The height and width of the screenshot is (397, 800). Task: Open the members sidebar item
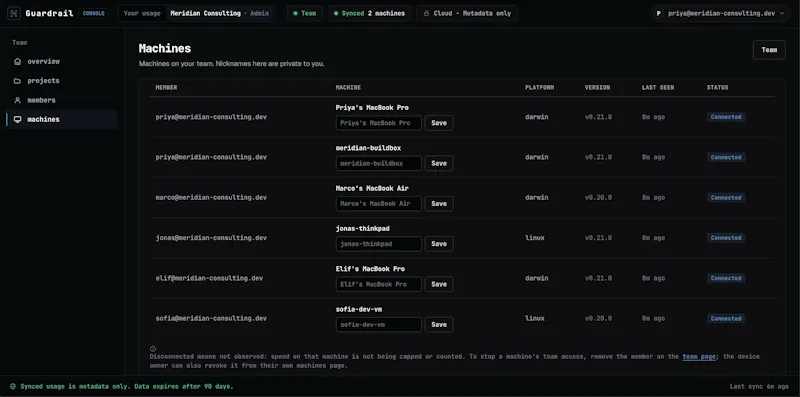[61, 100]
